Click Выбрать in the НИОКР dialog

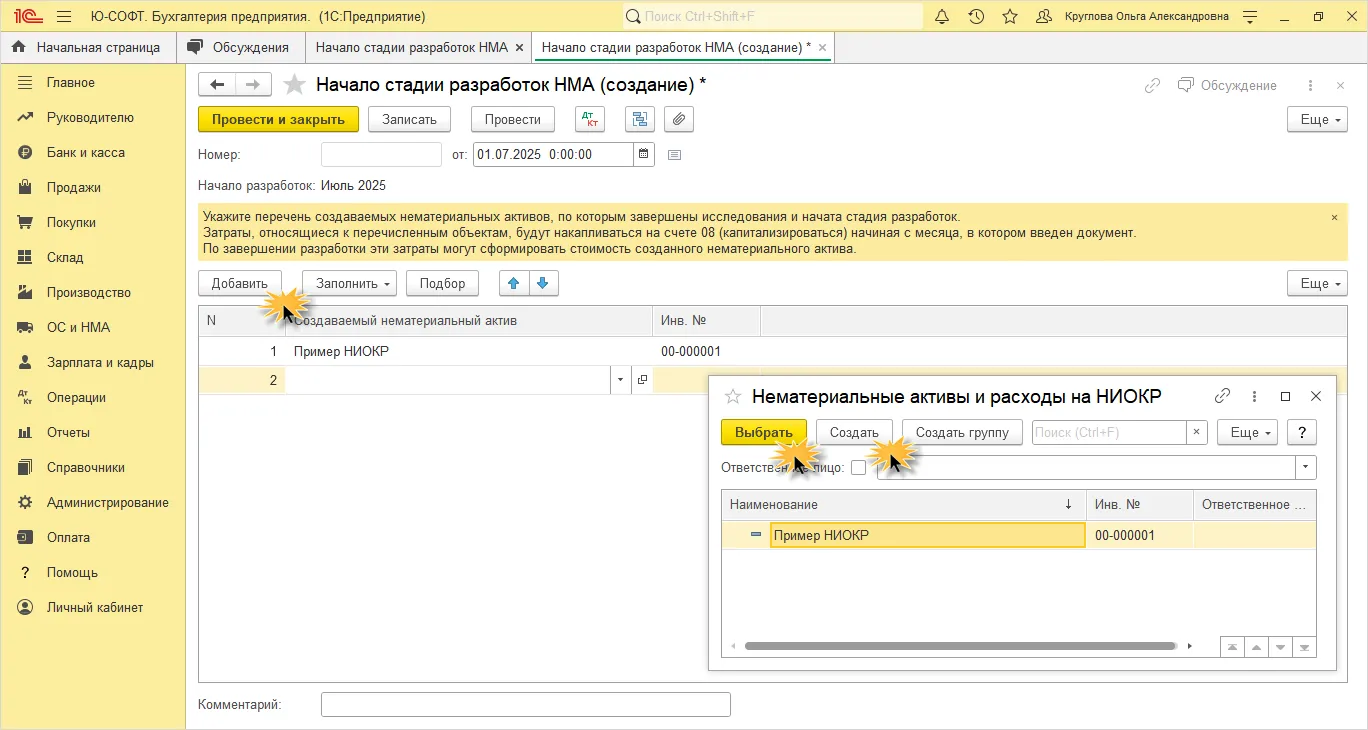point(764,432)
